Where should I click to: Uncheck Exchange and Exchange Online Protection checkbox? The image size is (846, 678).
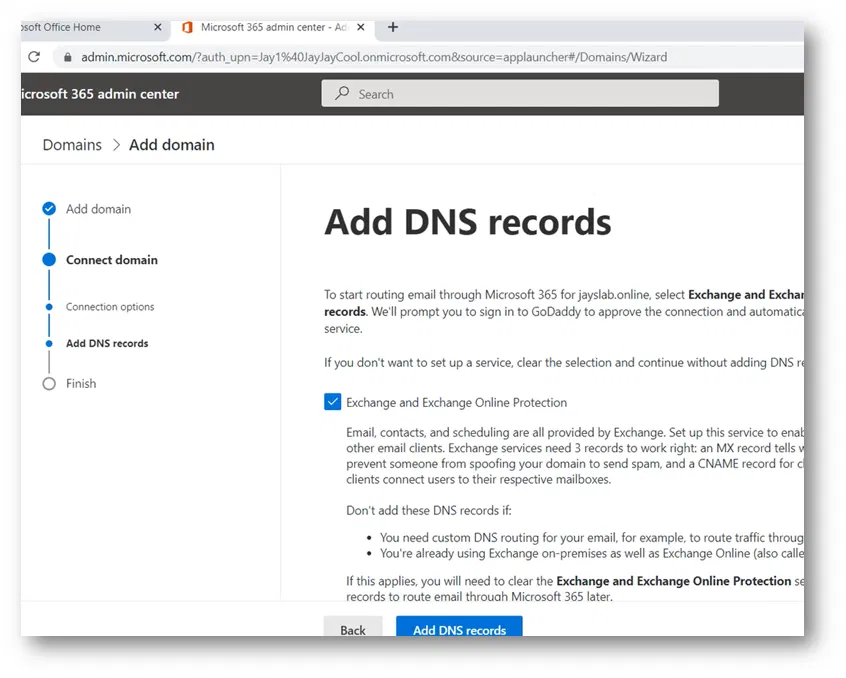pos(333,402)
